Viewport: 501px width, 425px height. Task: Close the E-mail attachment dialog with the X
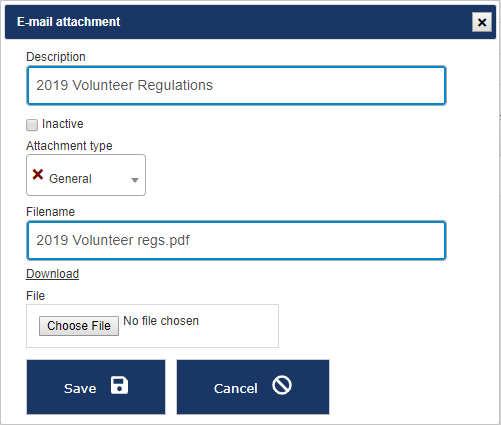point(482,22)
